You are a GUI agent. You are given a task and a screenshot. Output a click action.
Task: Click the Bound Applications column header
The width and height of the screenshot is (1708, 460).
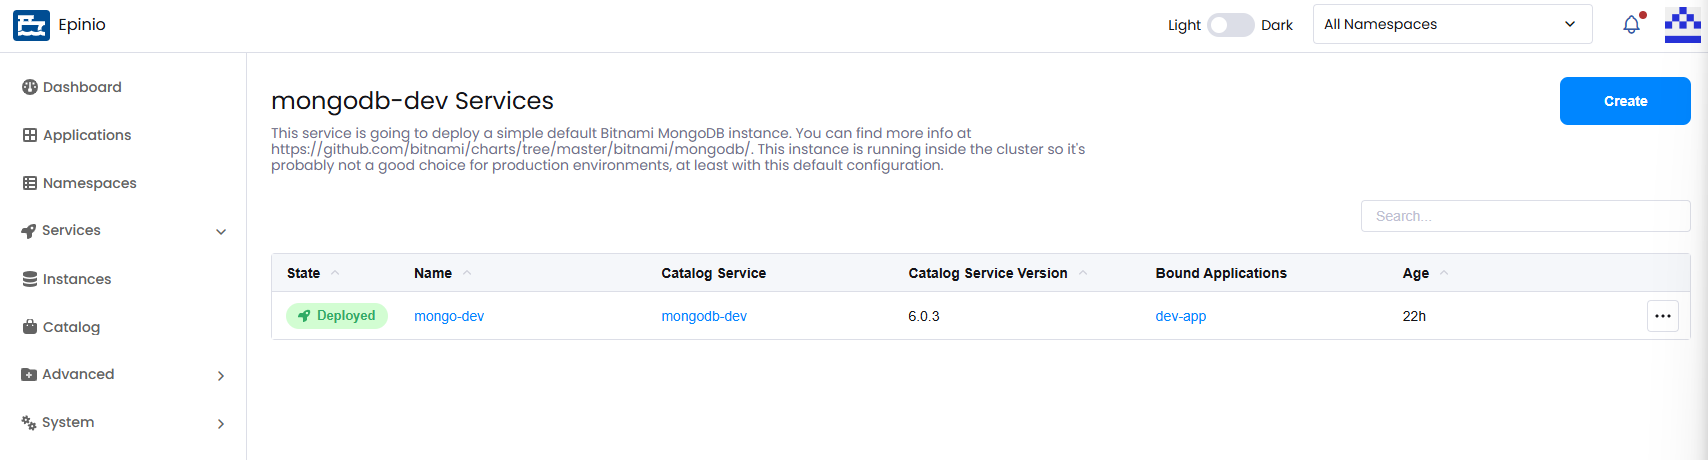pos(1221,273)
